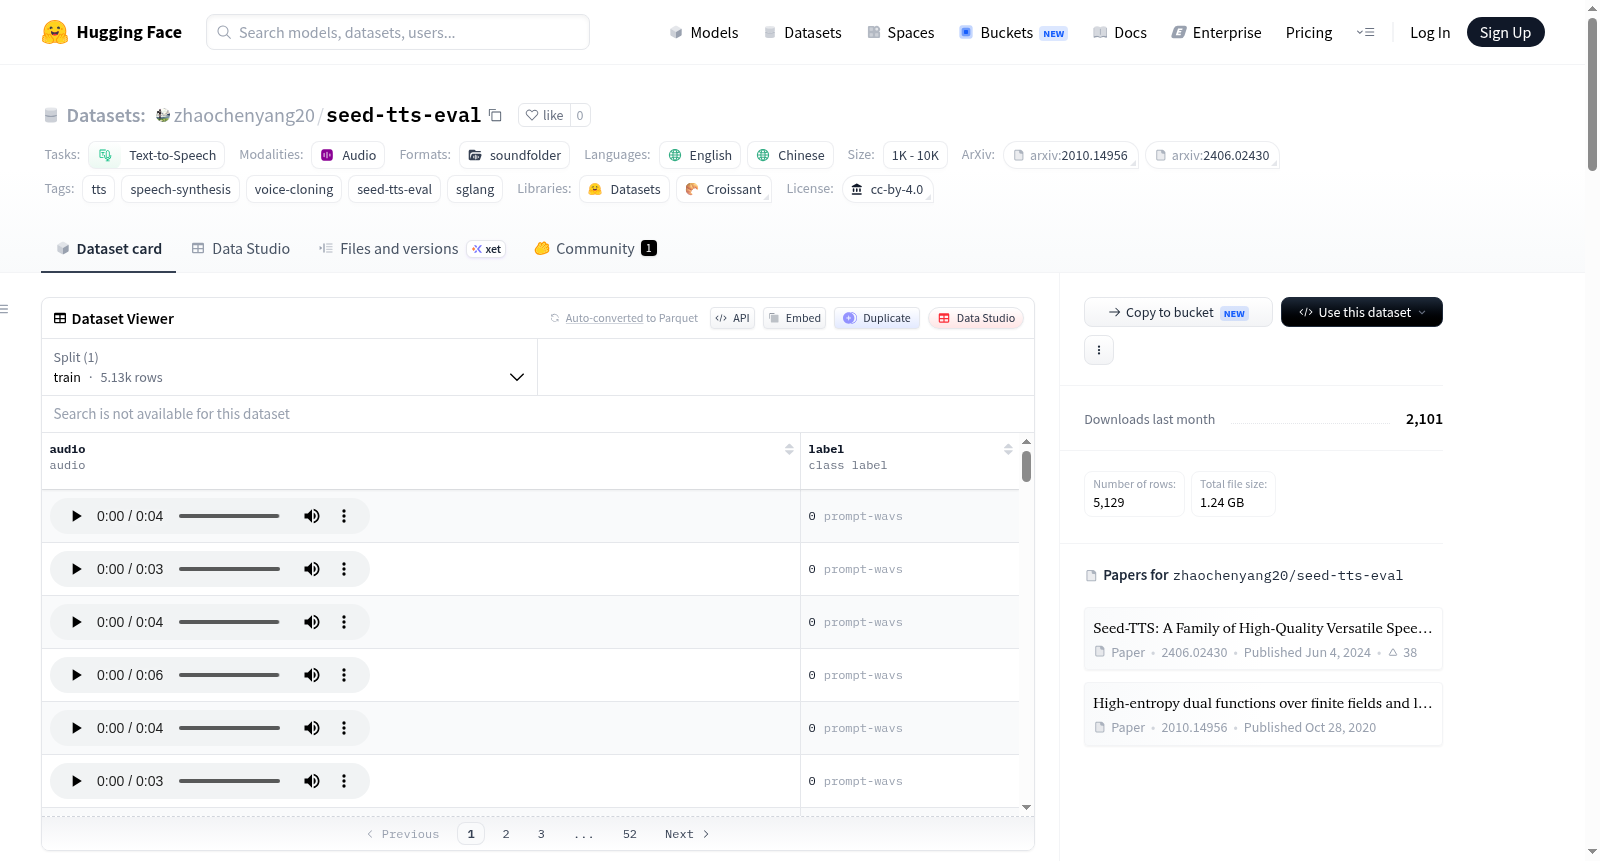Click the Embed button
The height and width of the screenshot is (861, 1600).
coord(794,318)
